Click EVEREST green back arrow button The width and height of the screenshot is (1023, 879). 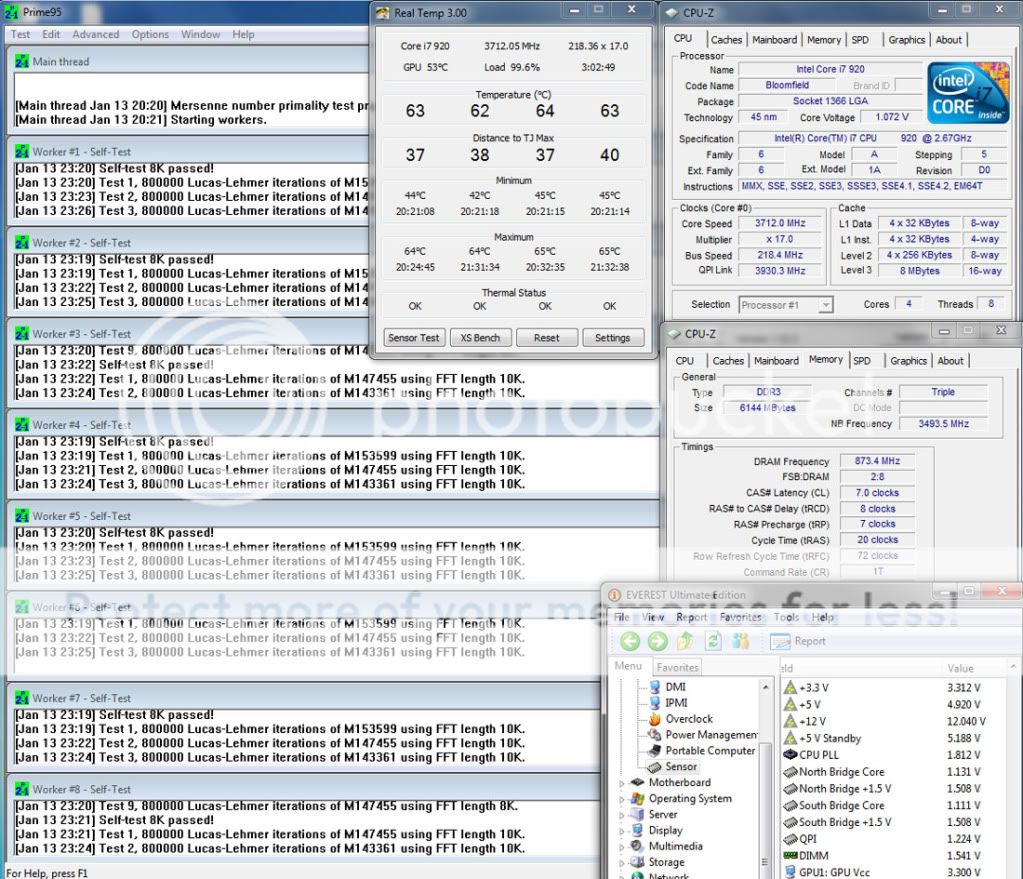point(630,641)
